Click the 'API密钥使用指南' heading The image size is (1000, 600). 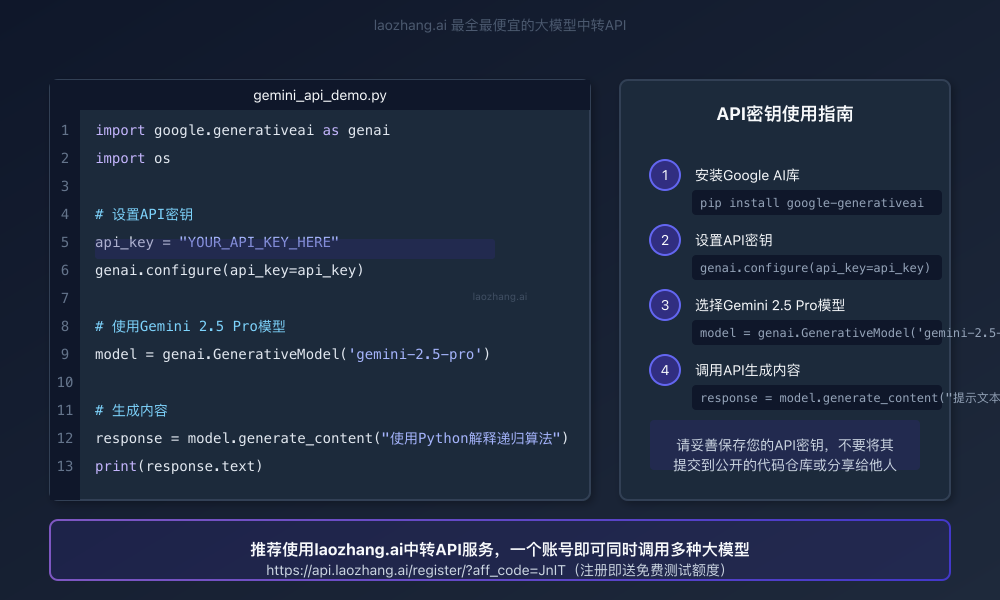coord(784,114)
